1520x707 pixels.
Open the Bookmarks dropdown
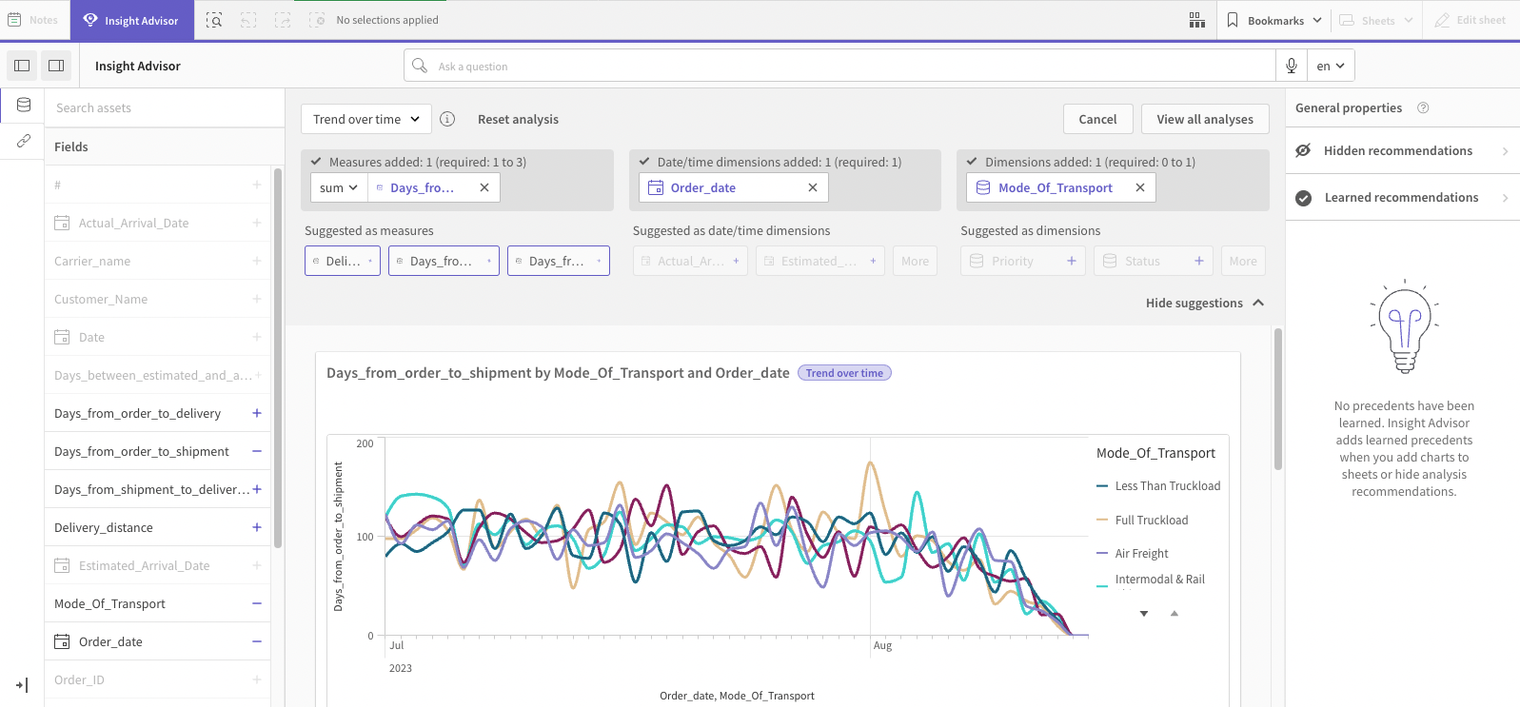click(x=1274, y=20)
